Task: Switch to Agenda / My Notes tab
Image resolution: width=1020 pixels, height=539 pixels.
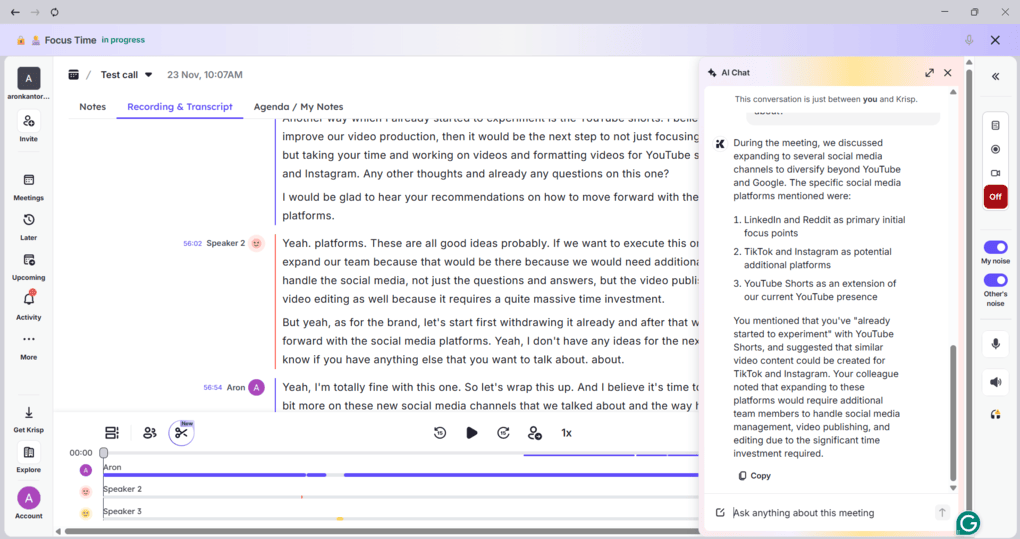Action: tap(298, 107)
